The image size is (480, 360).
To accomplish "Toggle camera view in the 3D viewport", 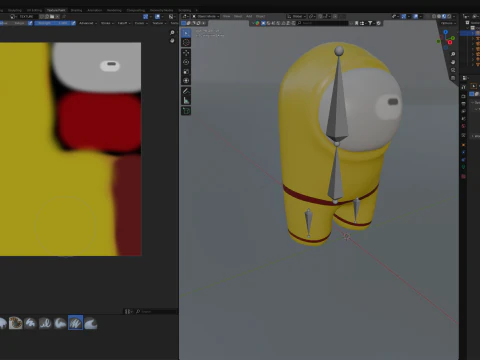I will coord(453,70).
